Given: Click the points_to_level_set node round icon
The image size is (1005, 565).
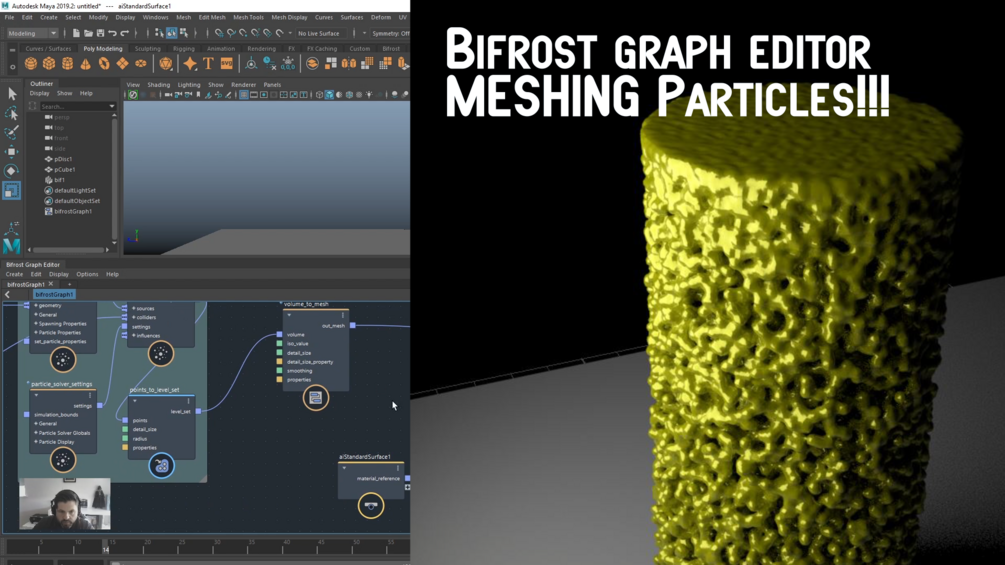Looking at the screenshot, I should (x=162, y=466).
